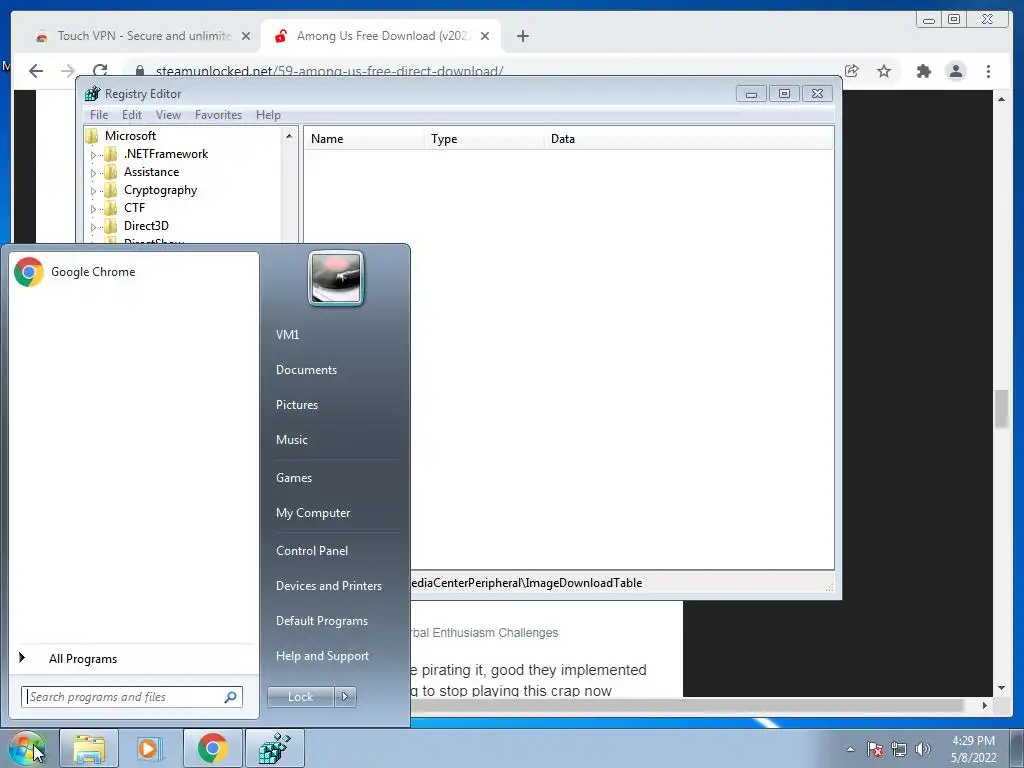
Task: Open the Chrome three-dot menu
Action: coord(989,71)
